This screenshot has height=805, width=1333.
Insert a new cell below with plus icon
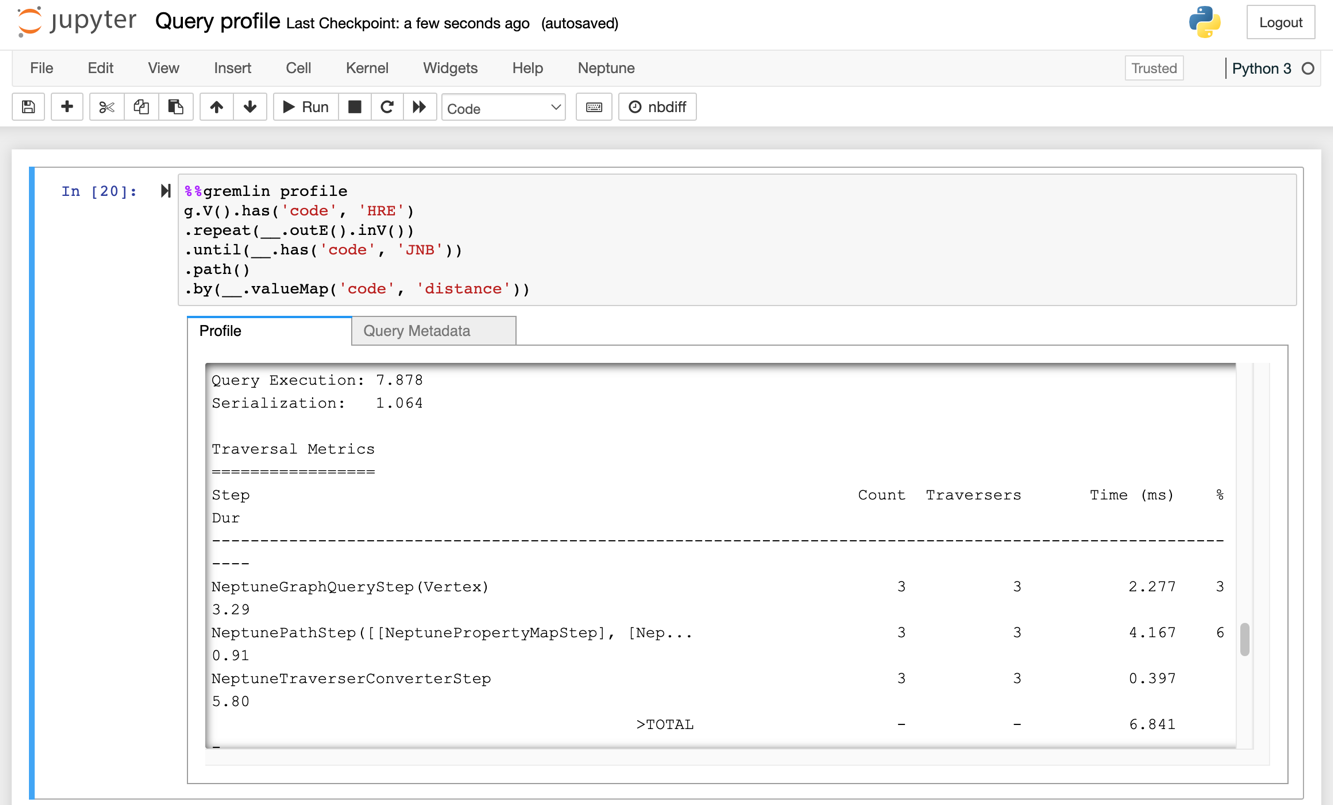(67, 107)
